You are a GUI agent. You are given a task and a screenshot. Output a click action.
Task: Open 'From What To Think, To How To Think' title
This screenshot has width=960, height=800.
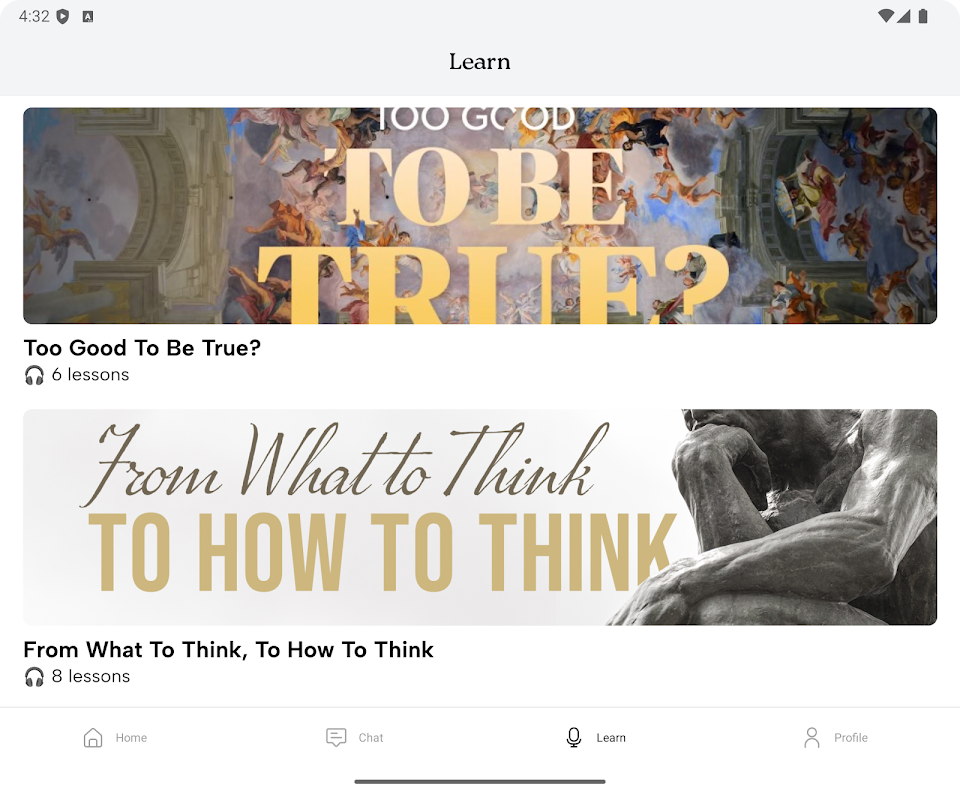click(228, 649)
